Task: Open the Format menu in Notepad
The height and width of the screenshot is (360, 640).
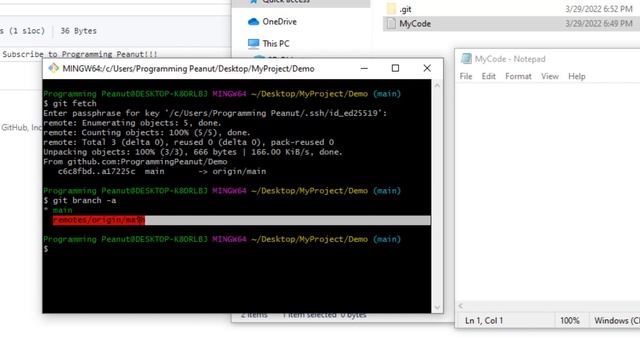Action: pyautogui.click(x=518, y=76)
